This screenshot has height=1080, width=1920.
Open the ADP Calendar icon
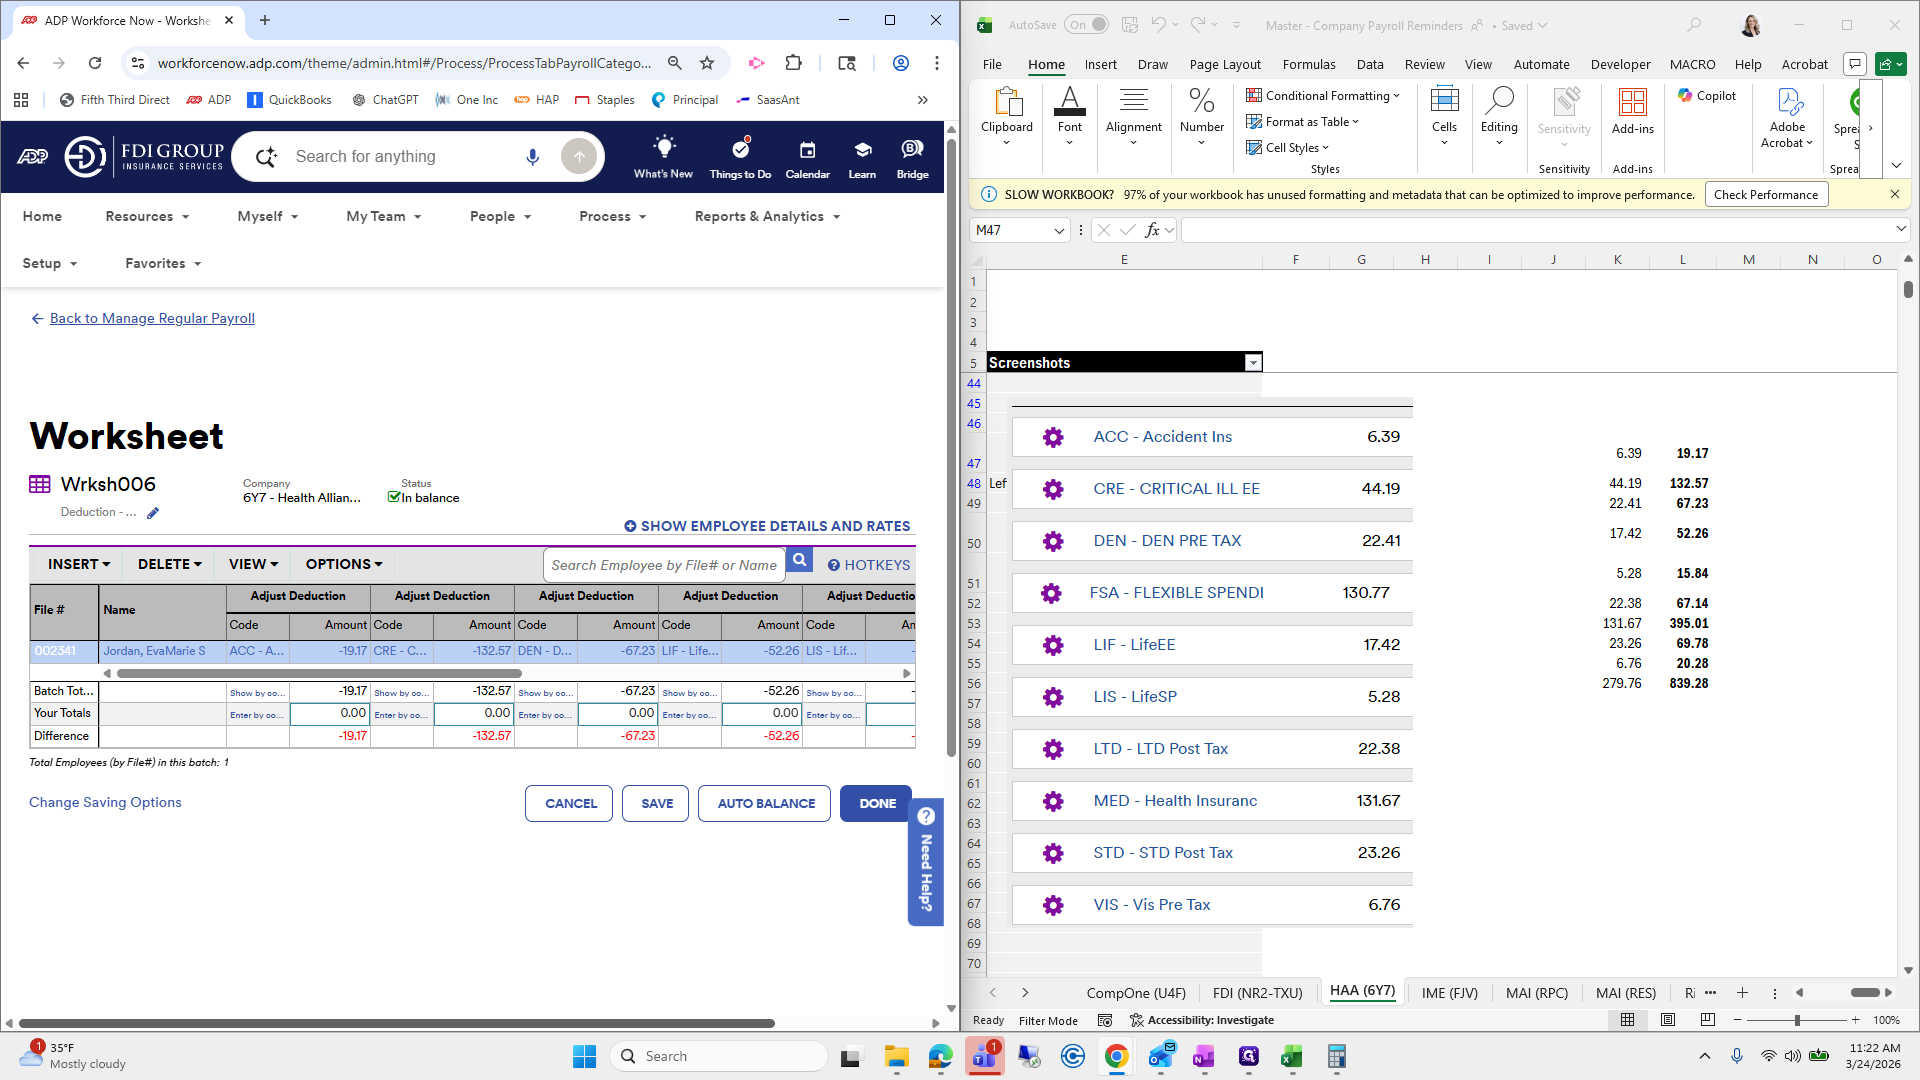[x=807, y=150]
